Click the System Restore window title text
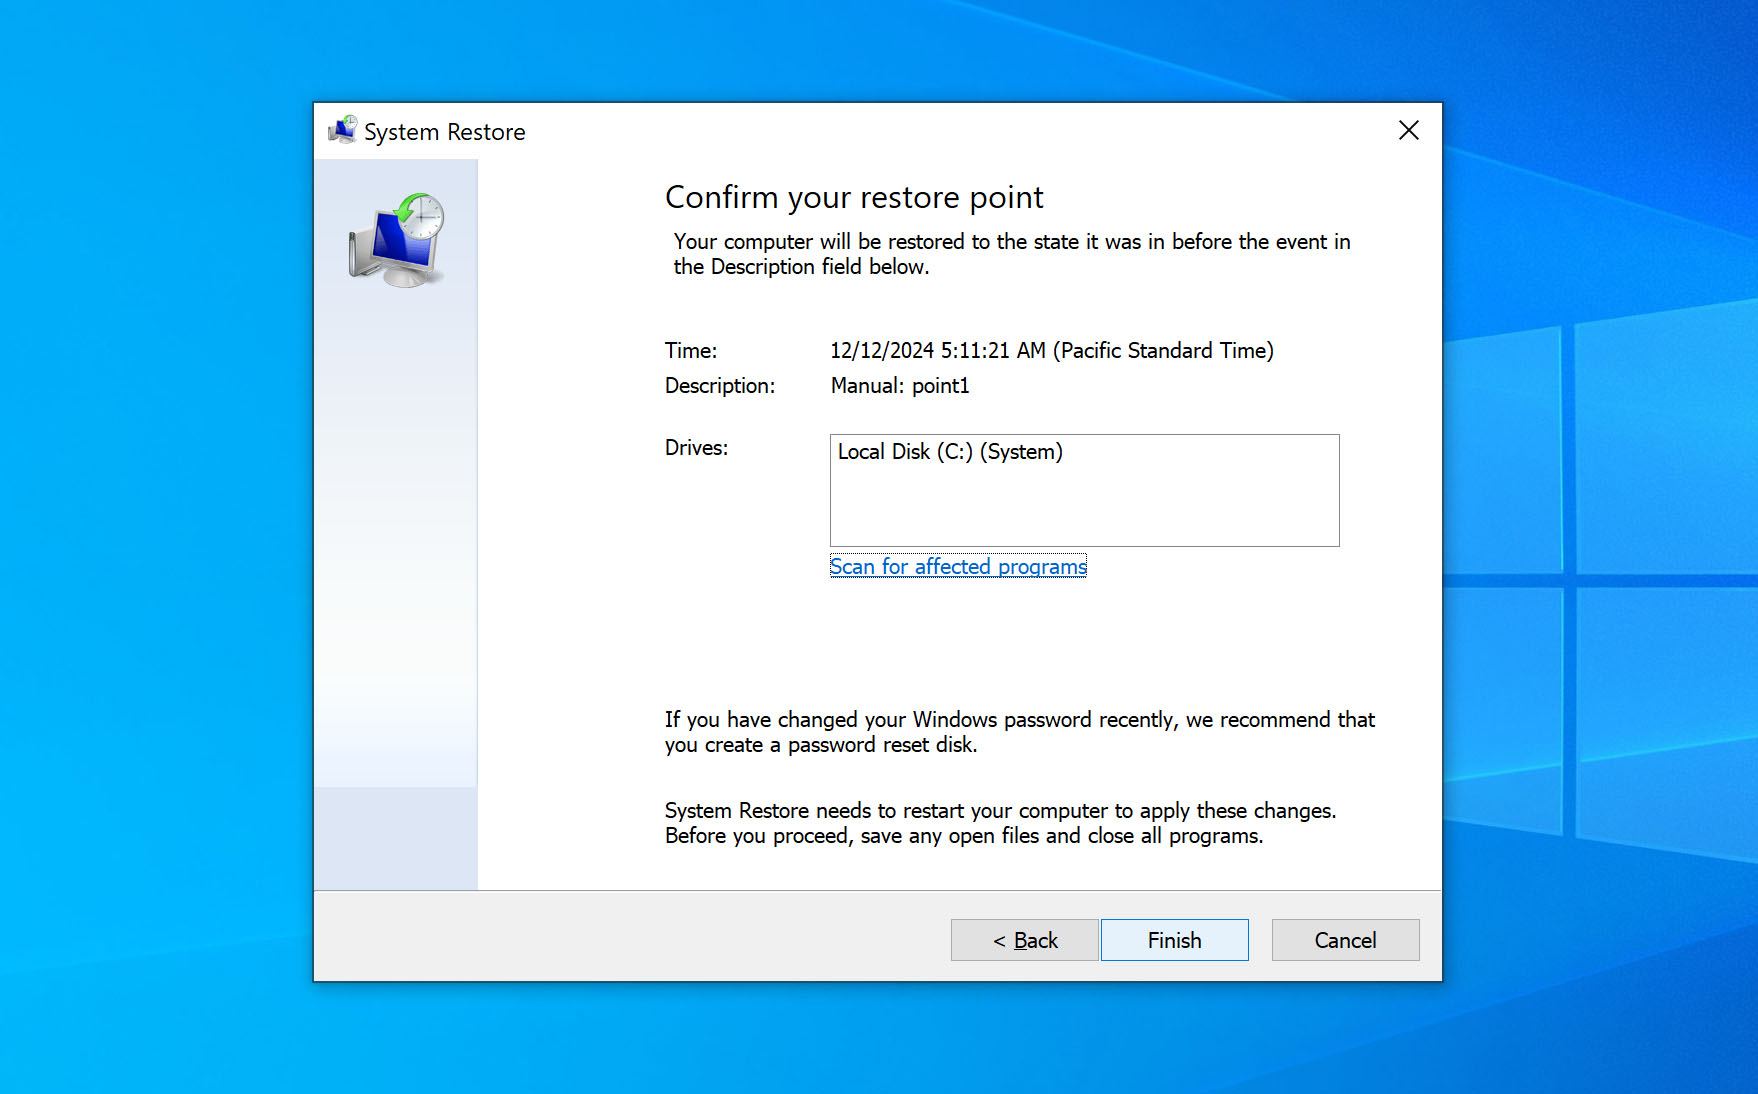This screenshot has width=1758, height=1094. [x=444, y=132]
